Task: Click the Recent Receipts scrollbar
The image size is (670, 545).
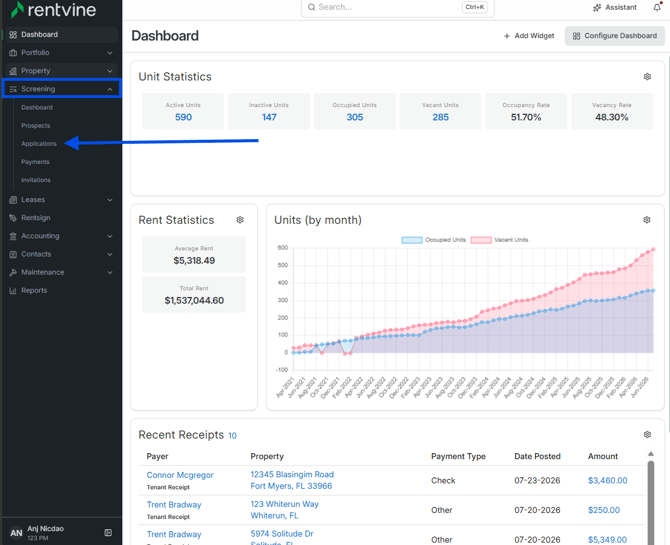Action: (651, 500)
